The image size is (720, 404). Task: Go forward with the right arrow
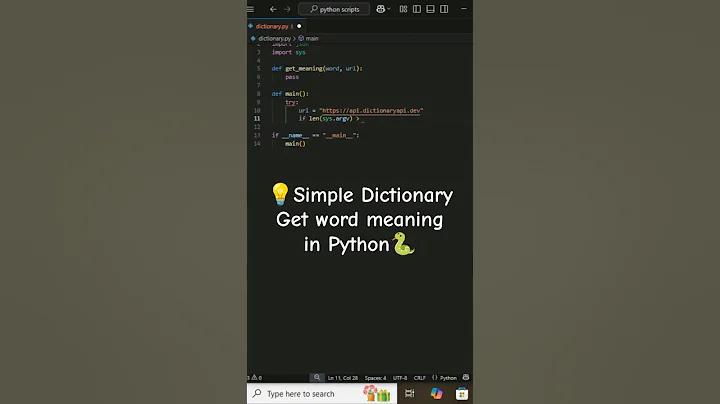pyautogui.click(x=287, y=9)
